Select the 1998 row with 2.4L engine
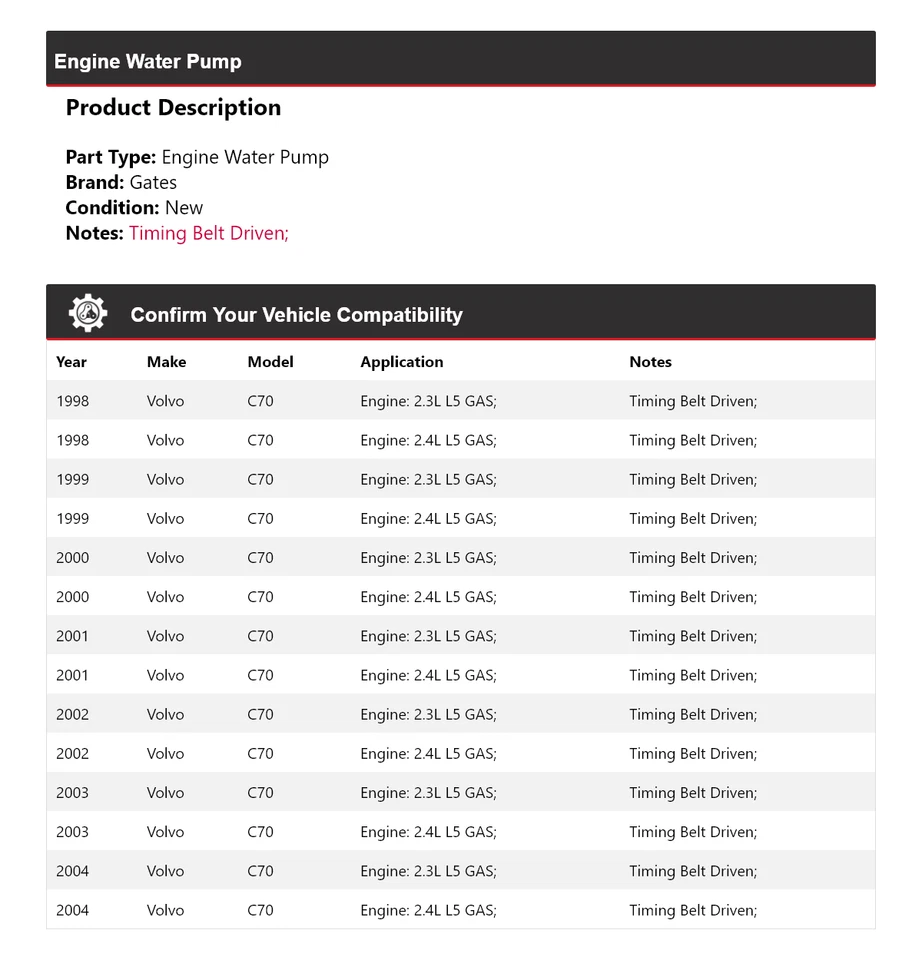 tap(460, 440)
